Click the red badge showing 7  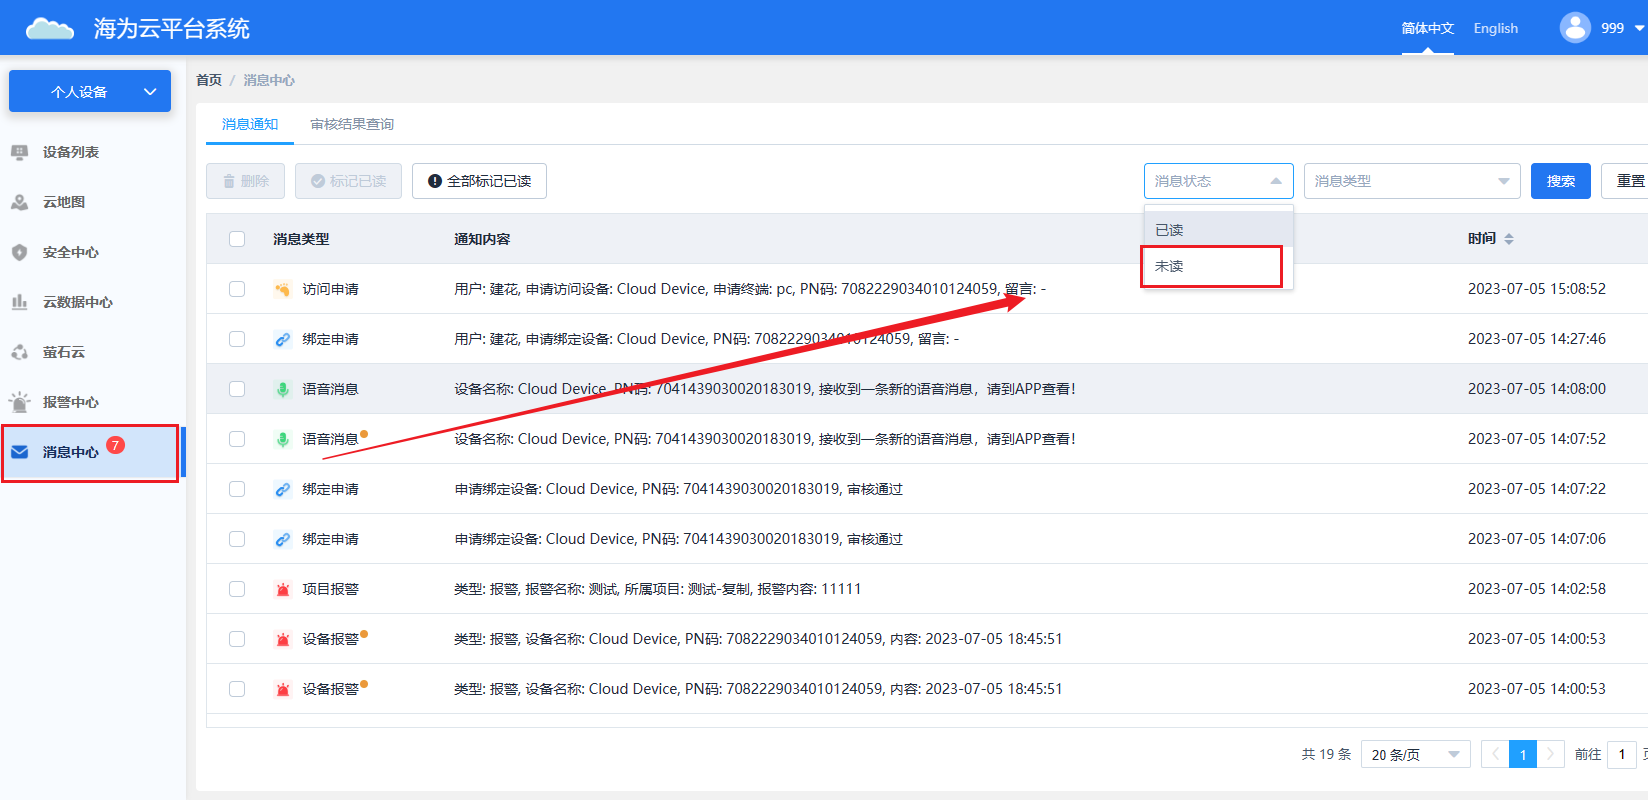116,445
